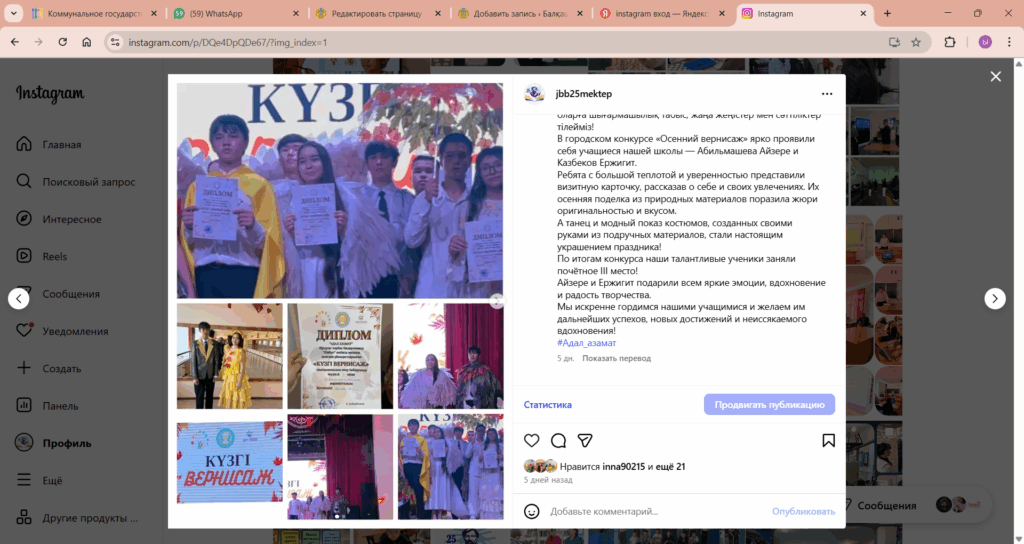Focus the Добавьте комментарий input field
1024x544 pixels.
[656, 511]
